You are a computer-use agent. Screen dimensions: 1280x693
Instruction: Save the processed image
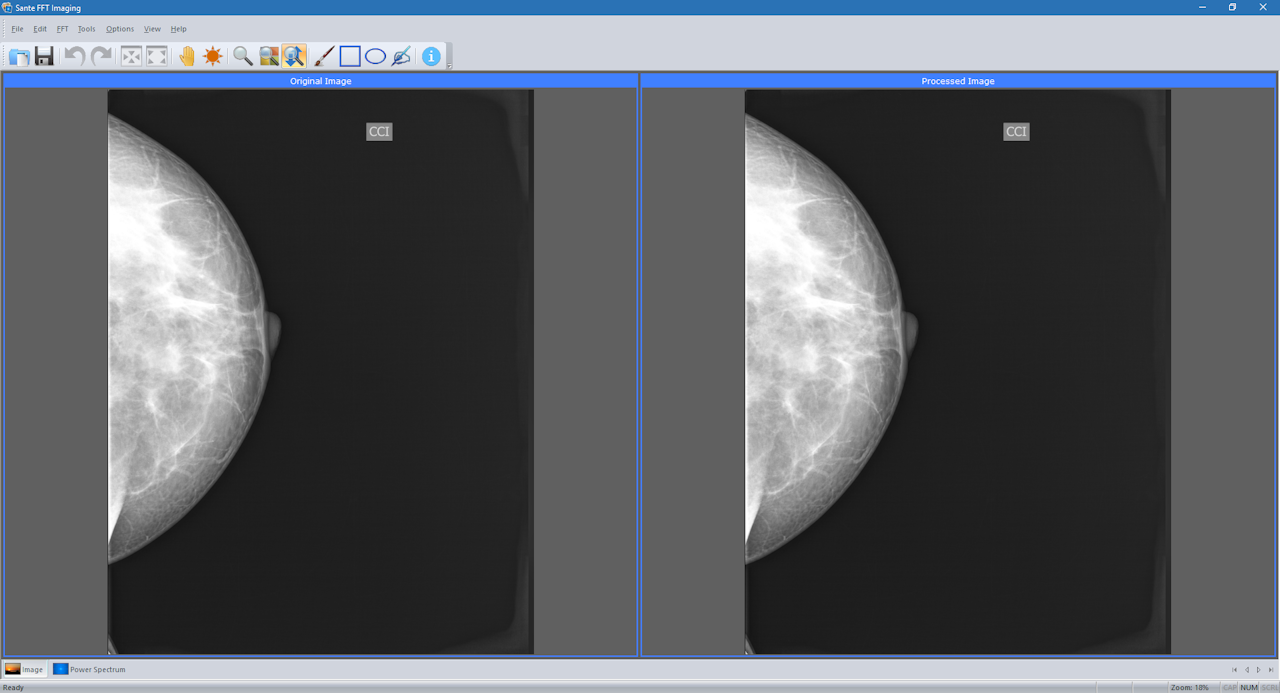pyautogui.click(x=44, y=56)
